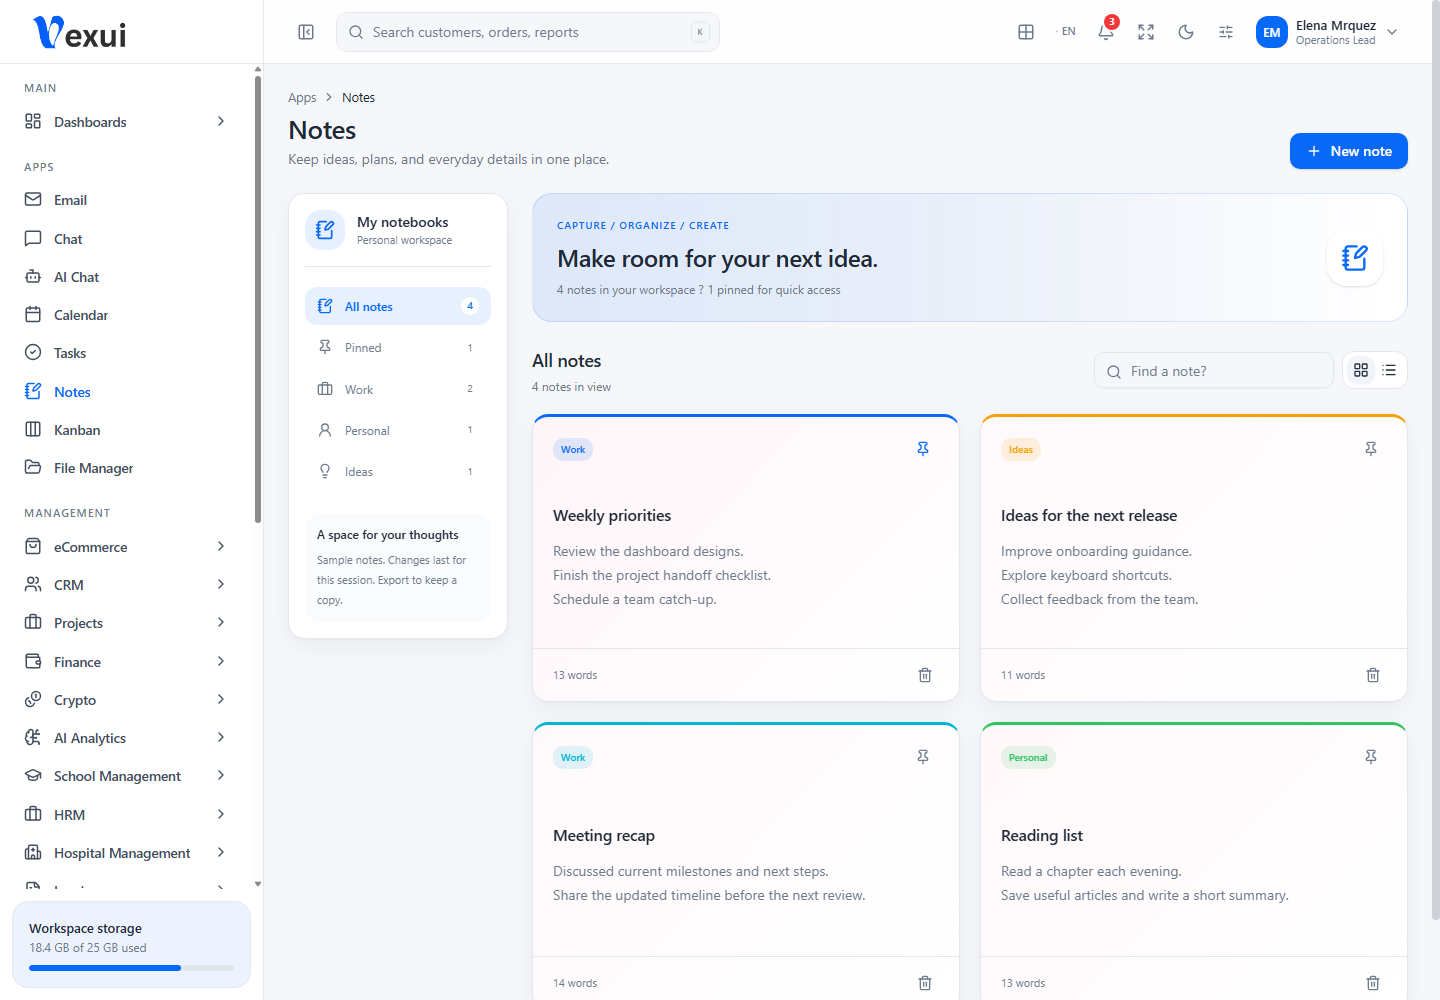Open the notifications bell
Viewport: 1440px width, 1000px height.
coord(1106,32)
